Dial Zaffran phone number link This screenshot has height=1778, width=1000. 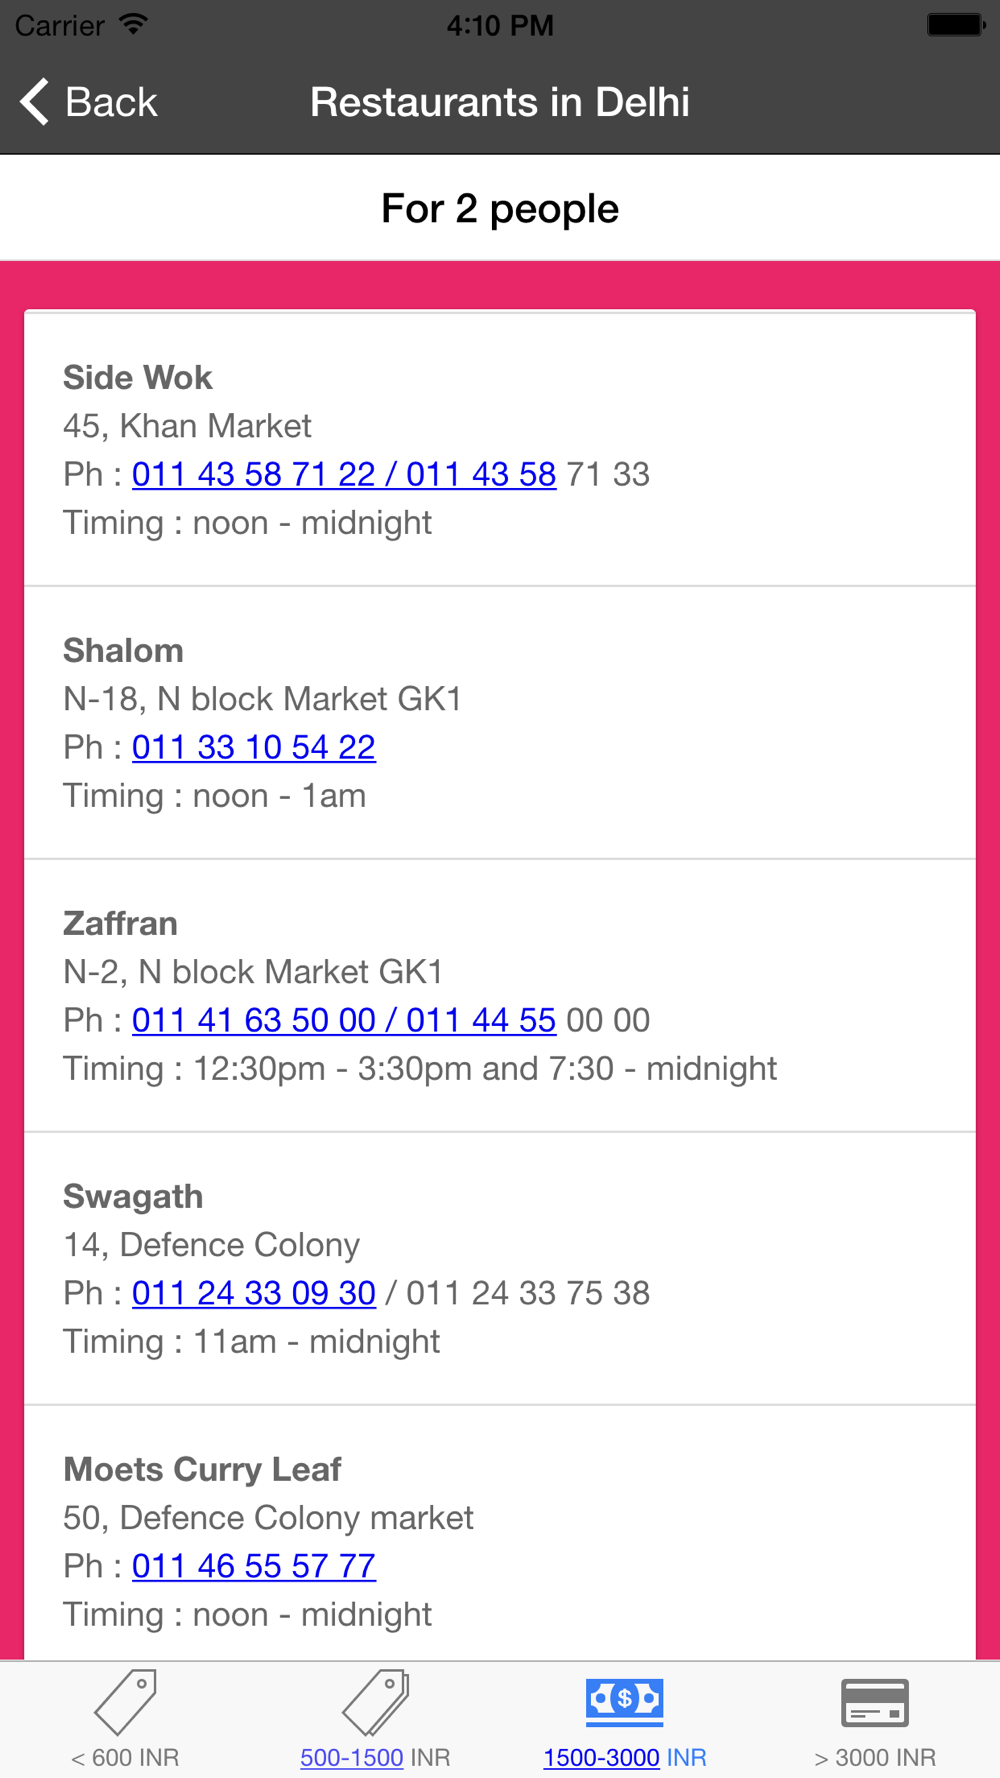click(344, 1020)
